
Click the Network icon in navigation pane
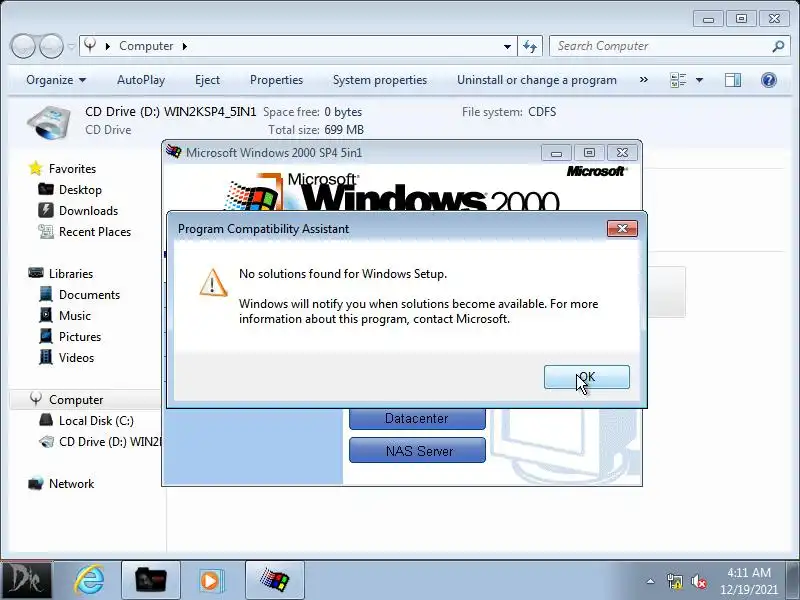tap(35, 483)
